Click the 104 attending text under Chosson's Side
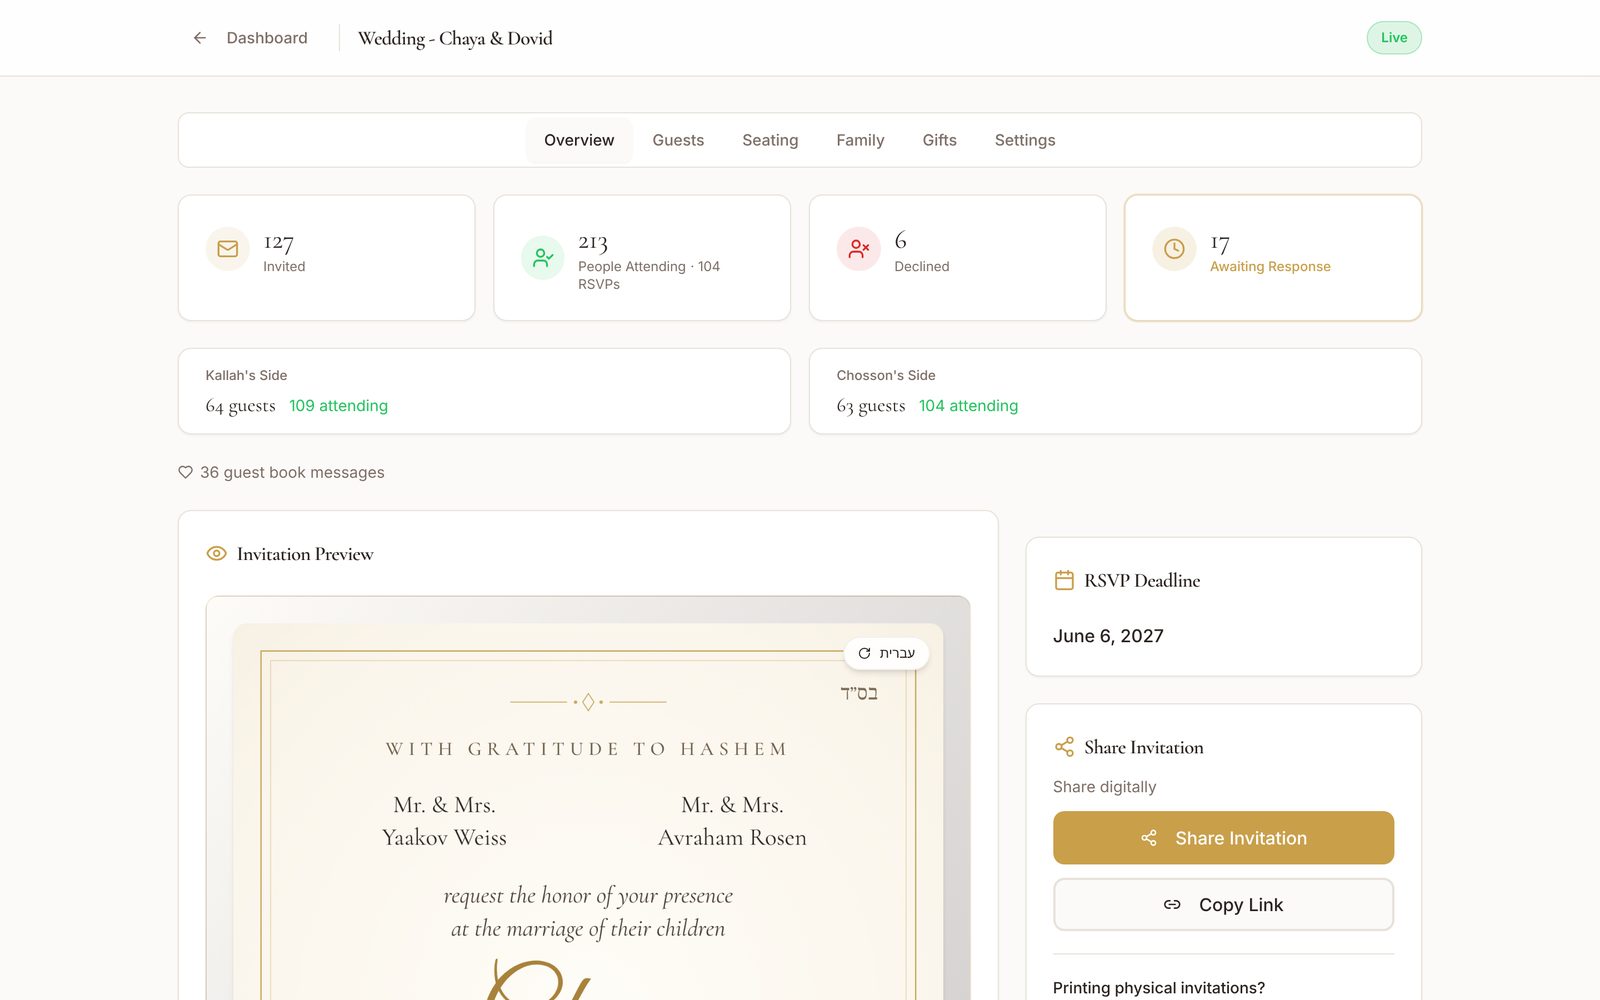 click(x=968, y=406)
